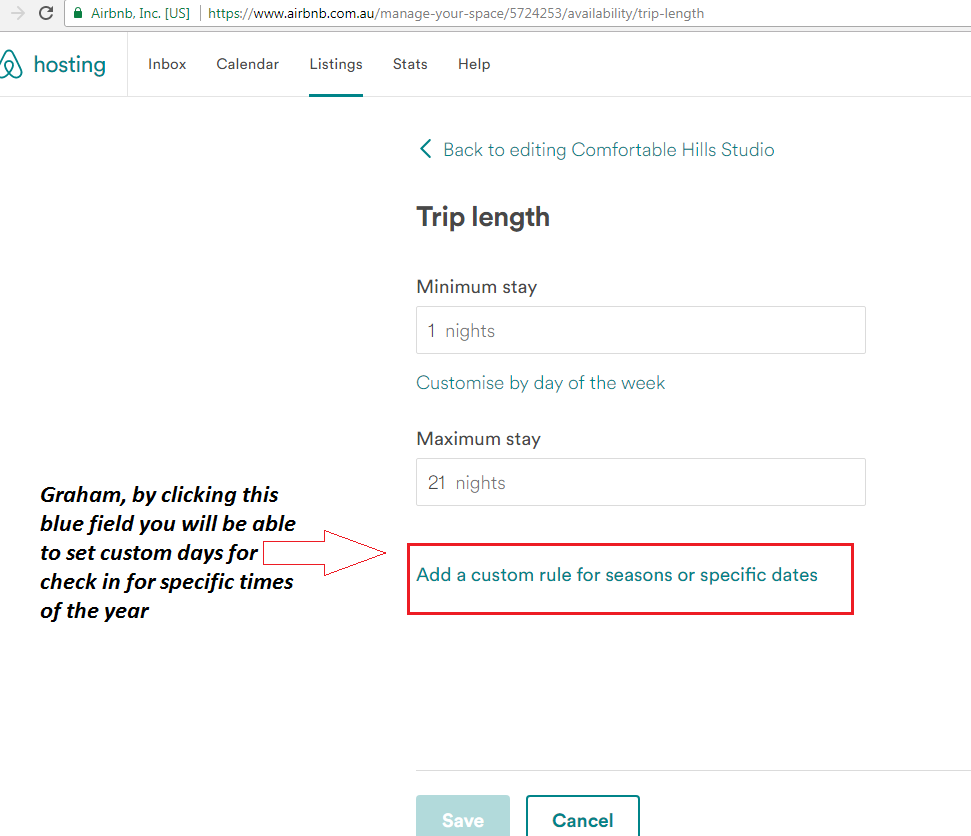The image size is (971, 836).
Task: Open the Stats page
Action: coord(410,64)
